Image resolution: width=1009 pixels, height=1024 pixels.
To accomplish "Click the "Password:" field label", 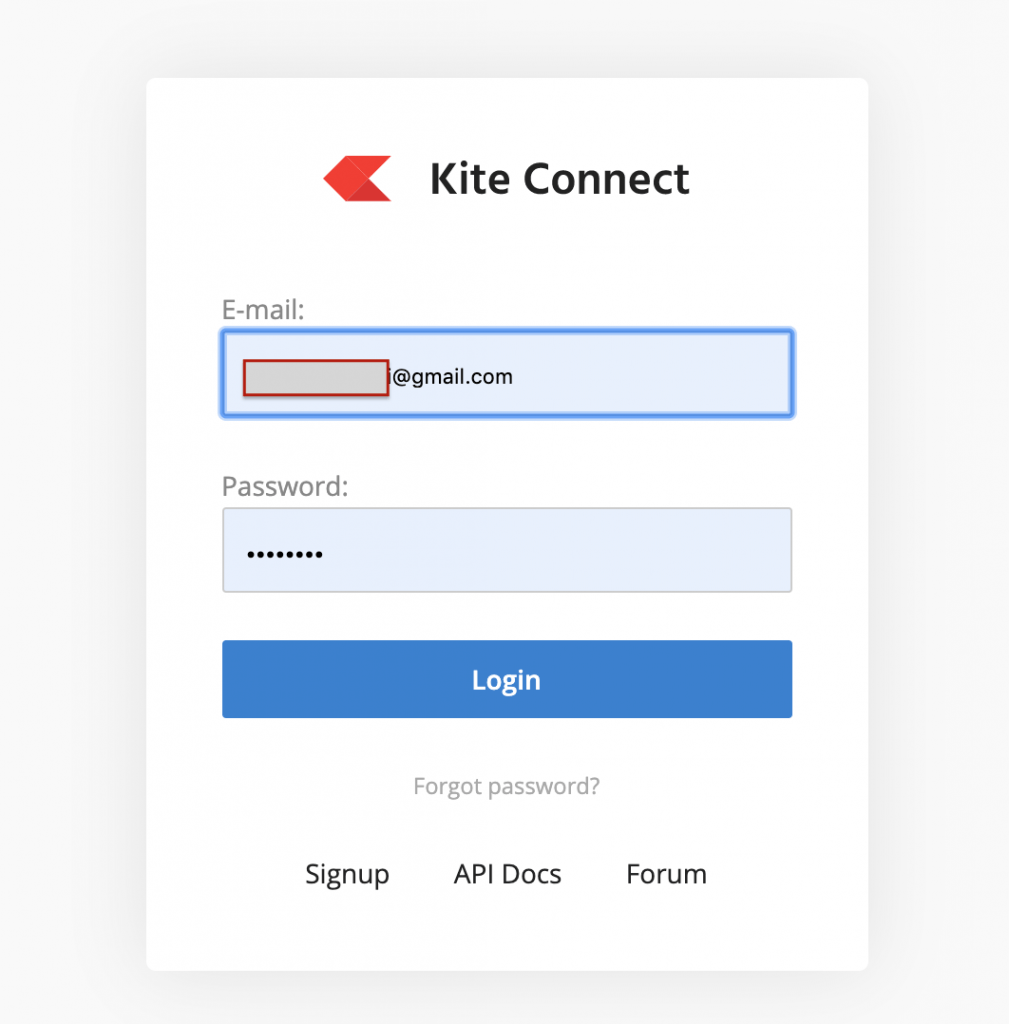I will point(285,487).
